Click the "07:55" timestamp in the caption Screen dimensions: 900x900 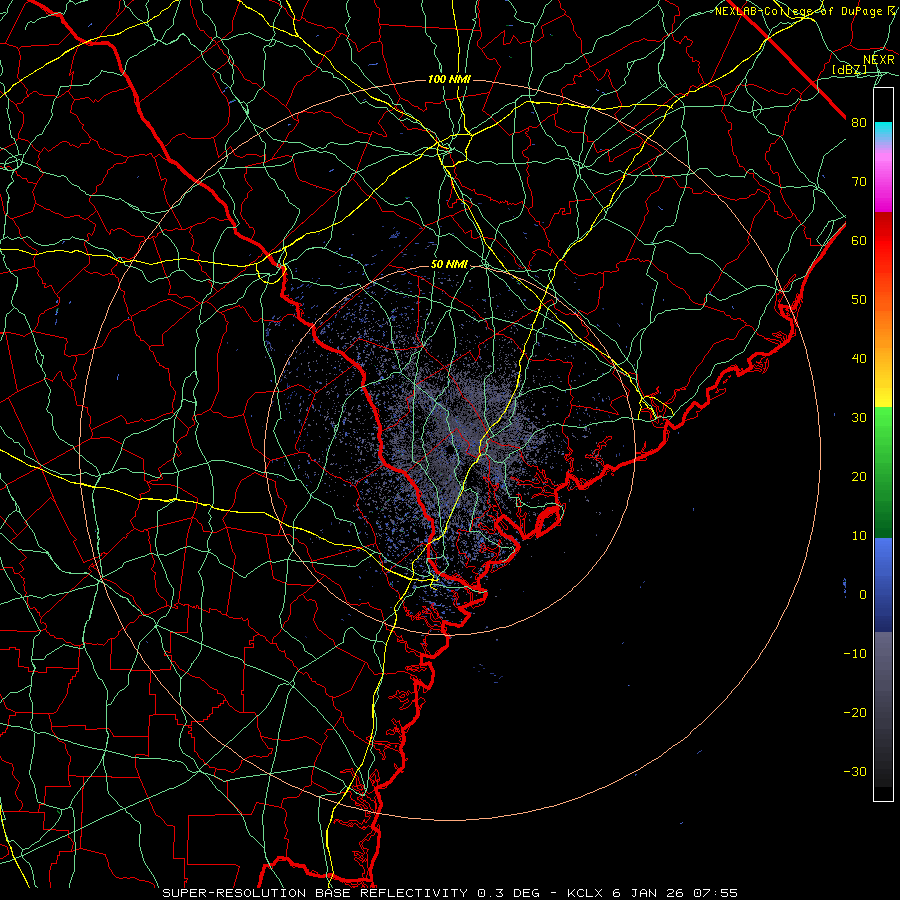pyautogui.click(x=715, y=893)
